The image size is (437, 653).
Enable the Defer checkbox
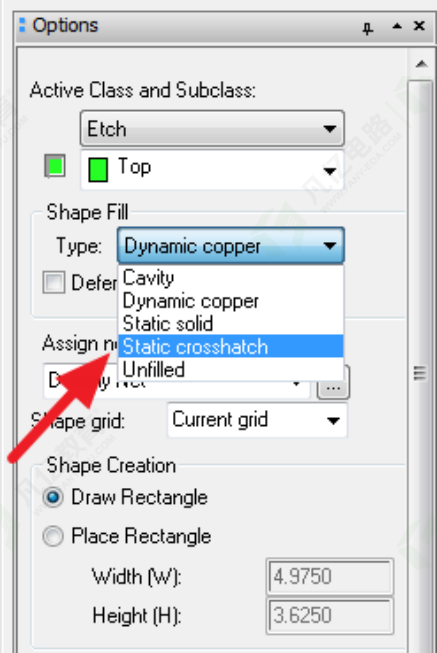point(54,282)
